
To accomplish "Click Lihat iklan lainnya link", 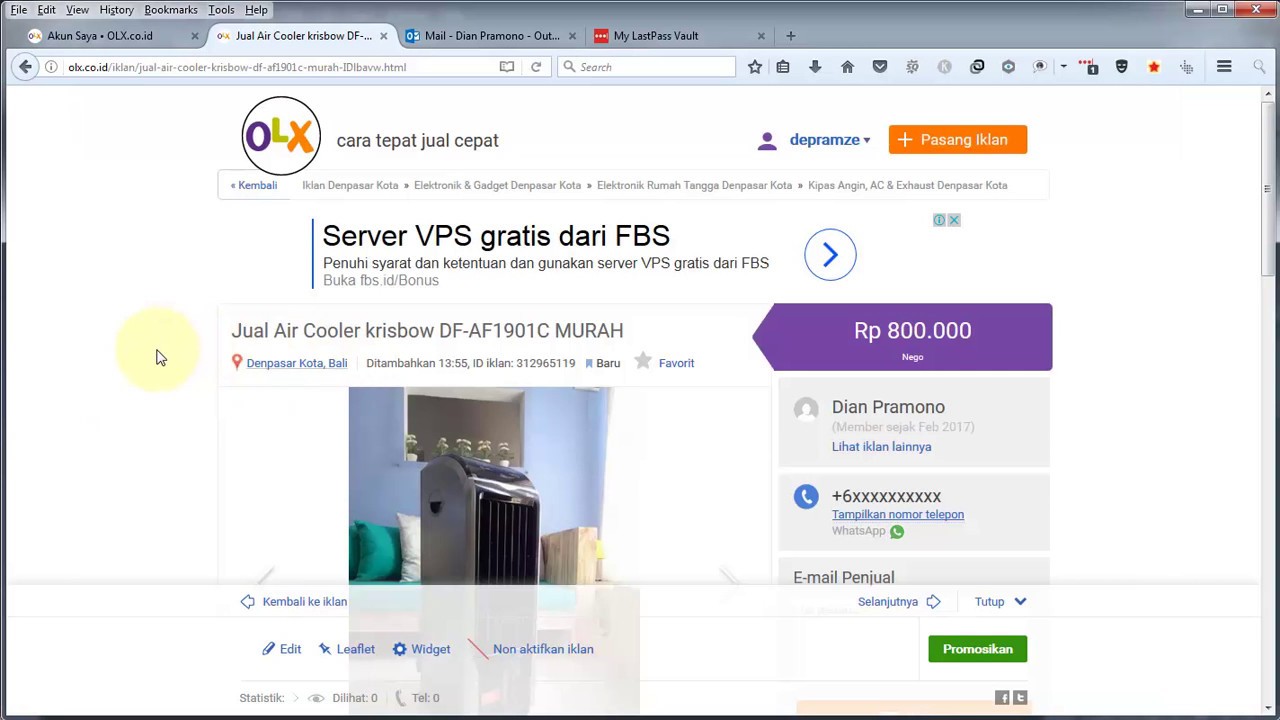I will (x=881, y=447).
